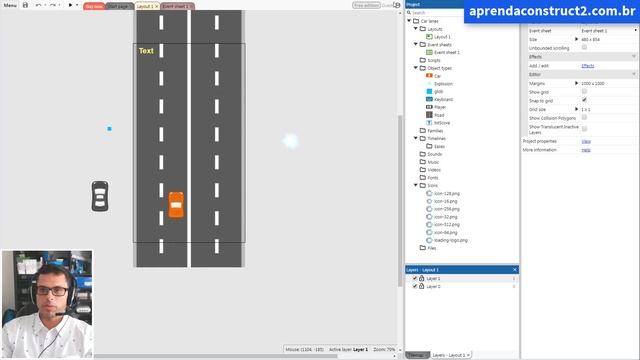Screen dimensions: 640x360
Task: Select the glob object type icon
Action: point(429,91)
